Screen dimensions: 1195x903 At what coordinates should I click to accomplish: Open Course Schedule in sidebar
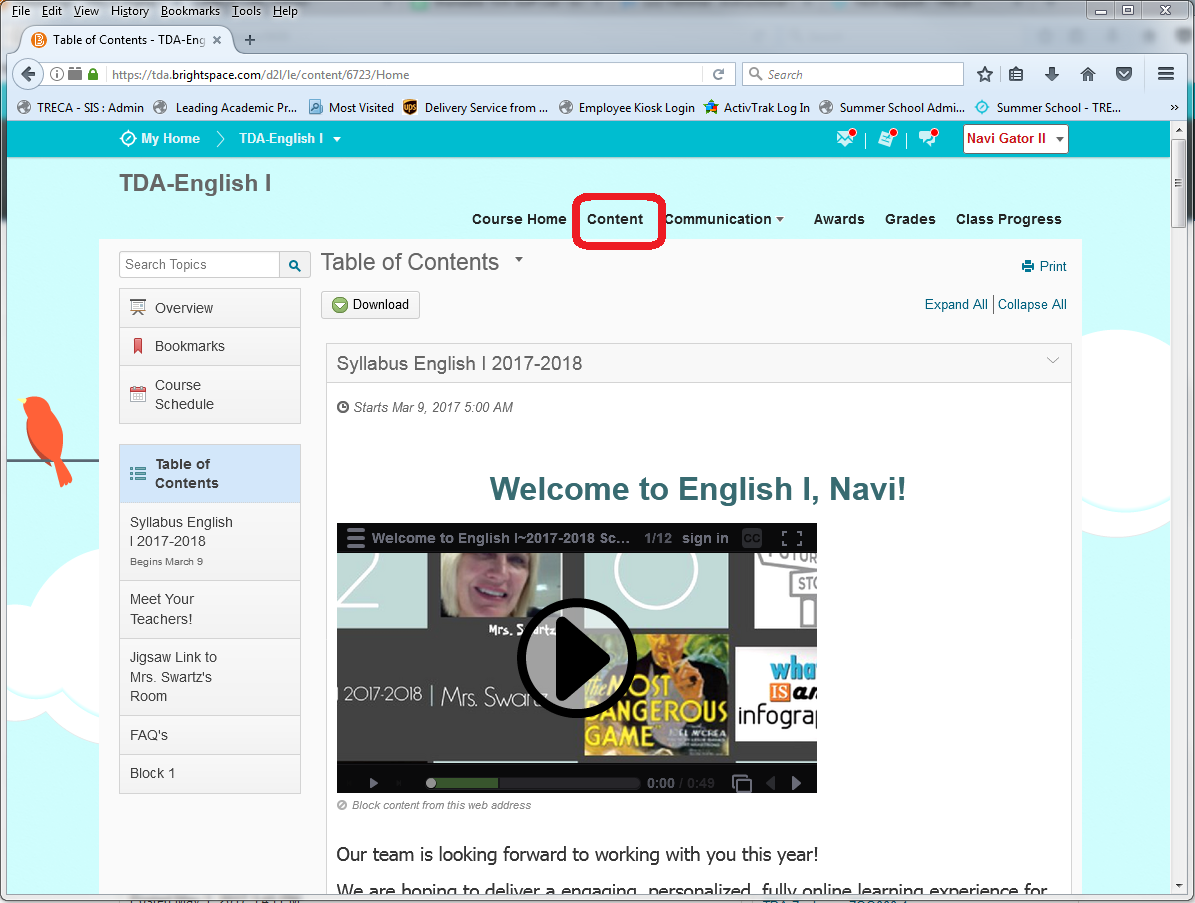coord(210,395)
